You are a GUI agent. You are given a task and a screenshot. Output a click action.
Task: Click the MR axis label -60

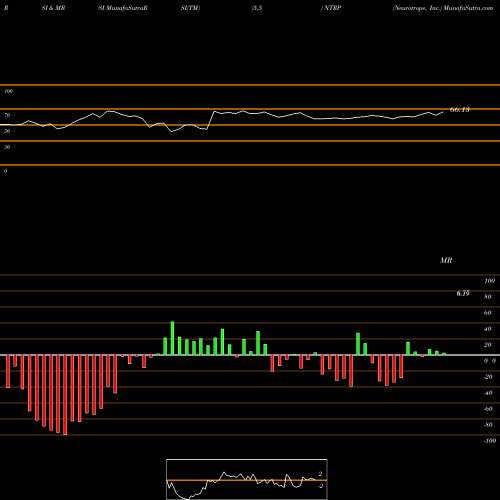pos(488,409)
